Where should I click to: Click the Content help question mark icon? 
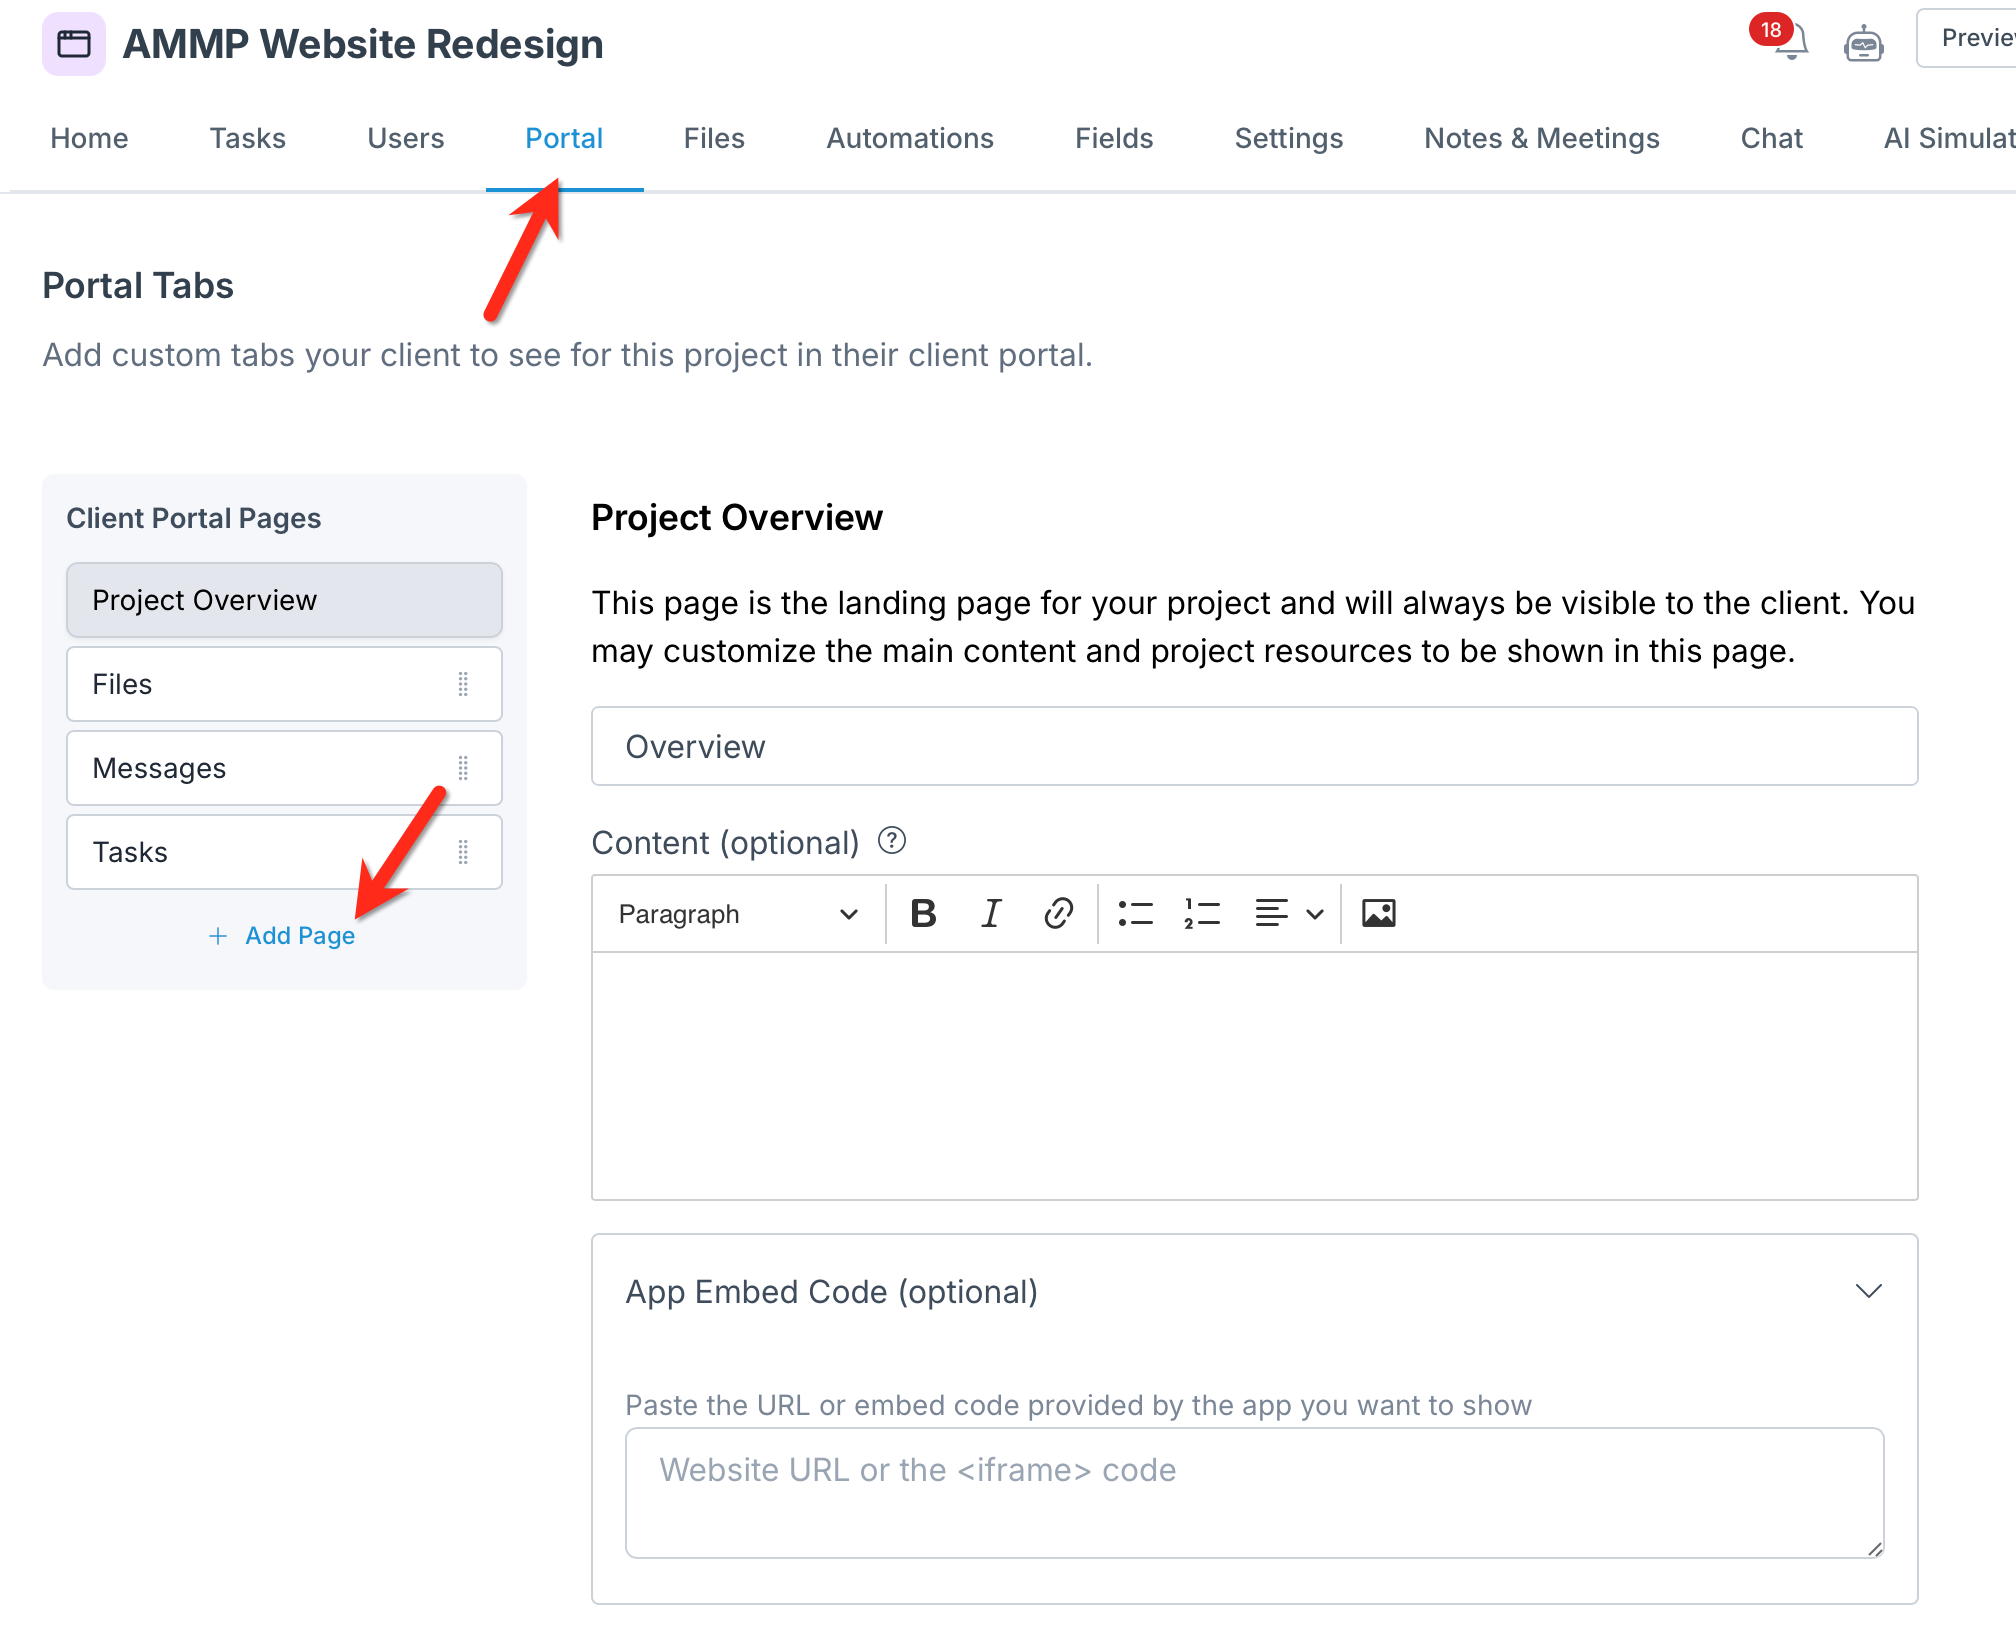point(891,841)
